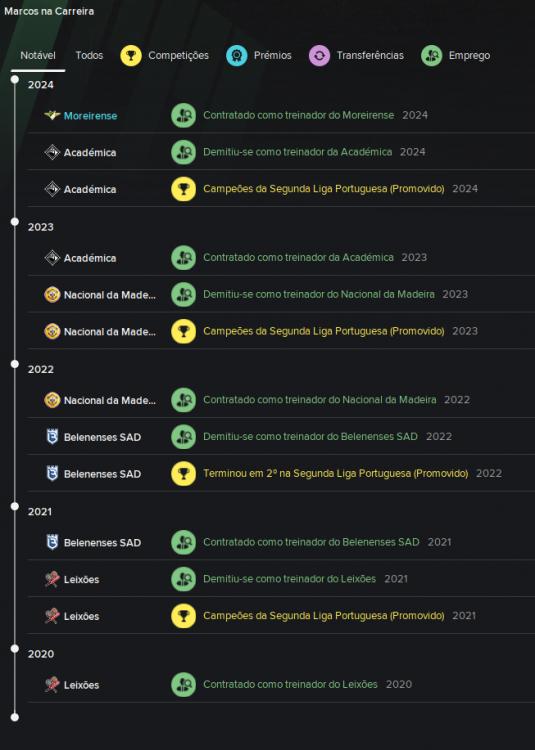
Task: Switch to the Notável tab
Action: coord(38,55)
